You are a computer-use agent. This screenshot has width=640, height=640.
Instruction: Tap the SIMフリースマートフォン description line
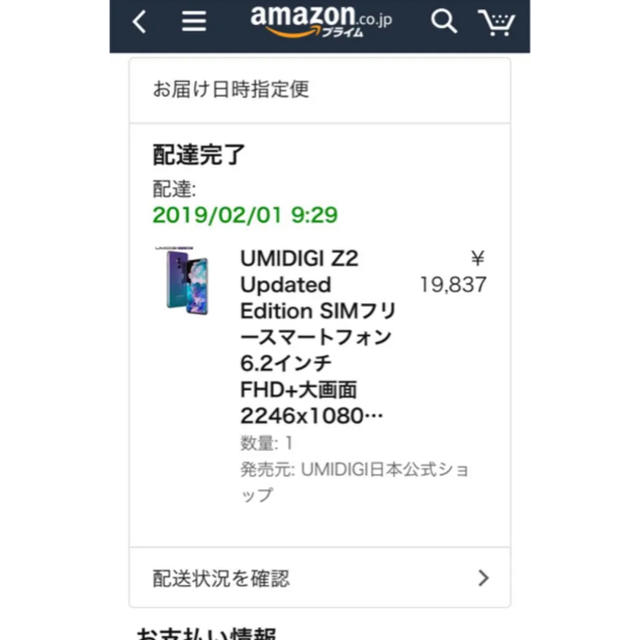[x=318, y=324]
